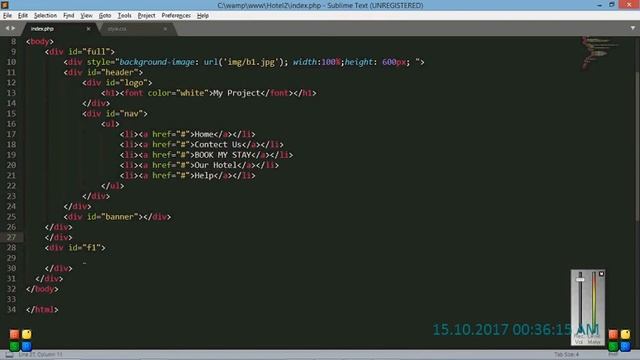
Task: Open the View menu
Action: [86, 16]
